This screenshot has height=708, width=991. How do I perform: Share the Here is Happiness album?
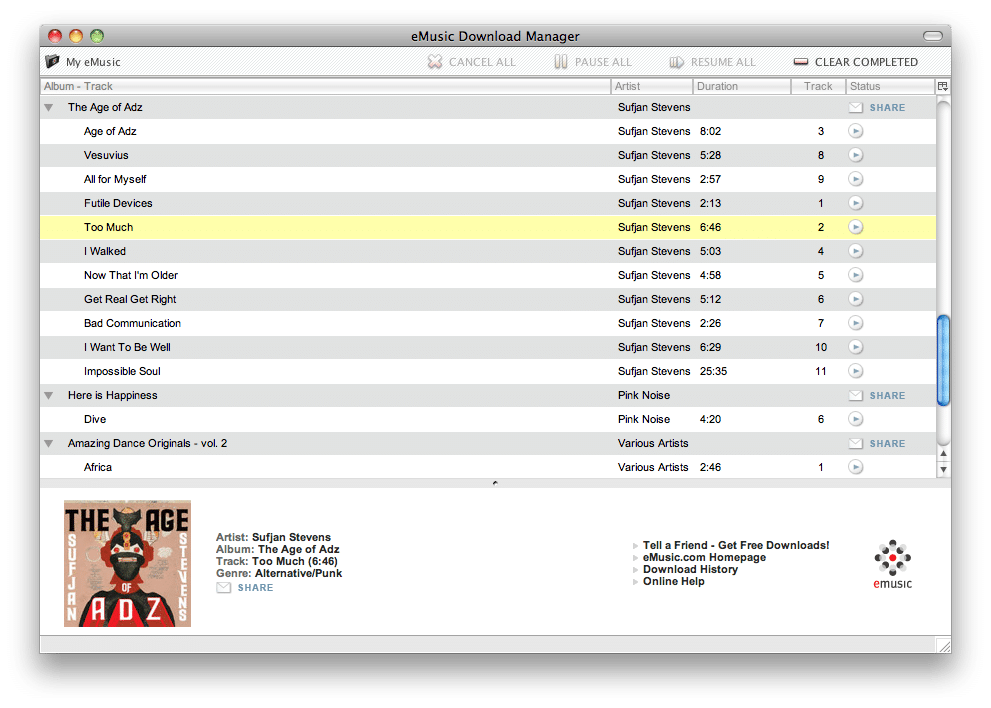pos(877,396)
